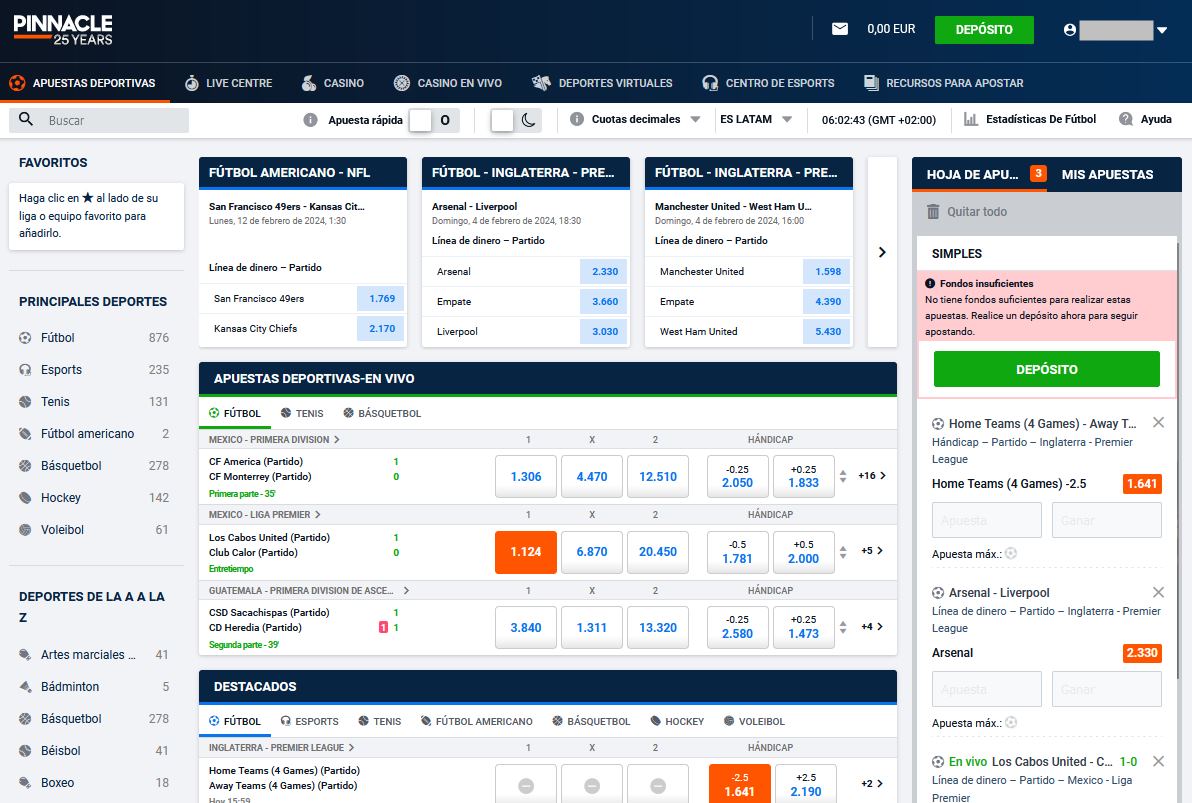Click the Tenis ball sidebar icon
The height and width of the screenshot is (803, 1192).
coord(25,402)
